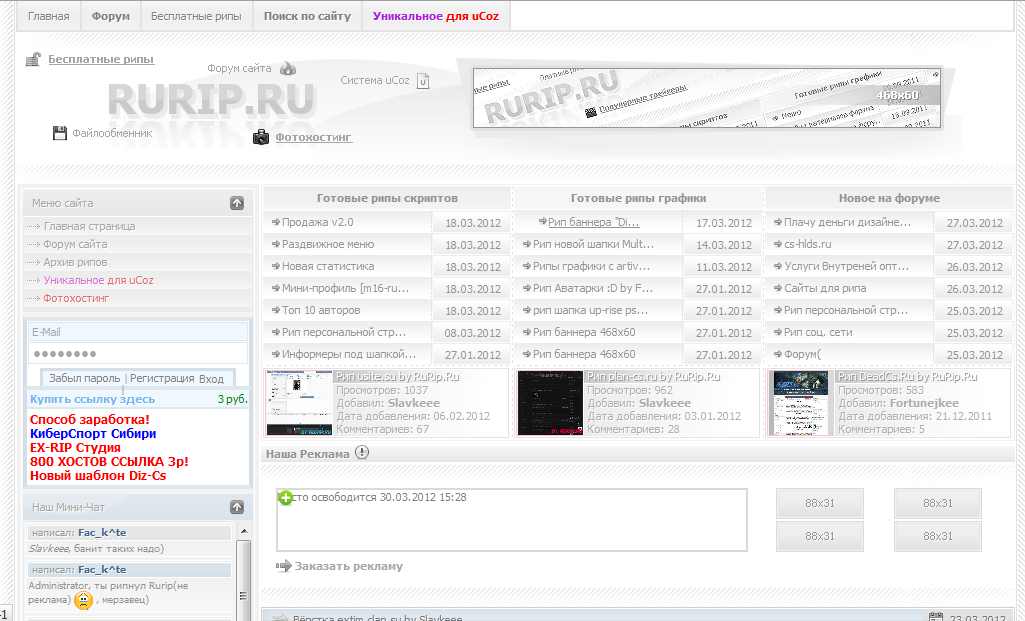1025x621 pixels.
Task: Open the Продажа v2.0 script entry
Action: point(318,222)
